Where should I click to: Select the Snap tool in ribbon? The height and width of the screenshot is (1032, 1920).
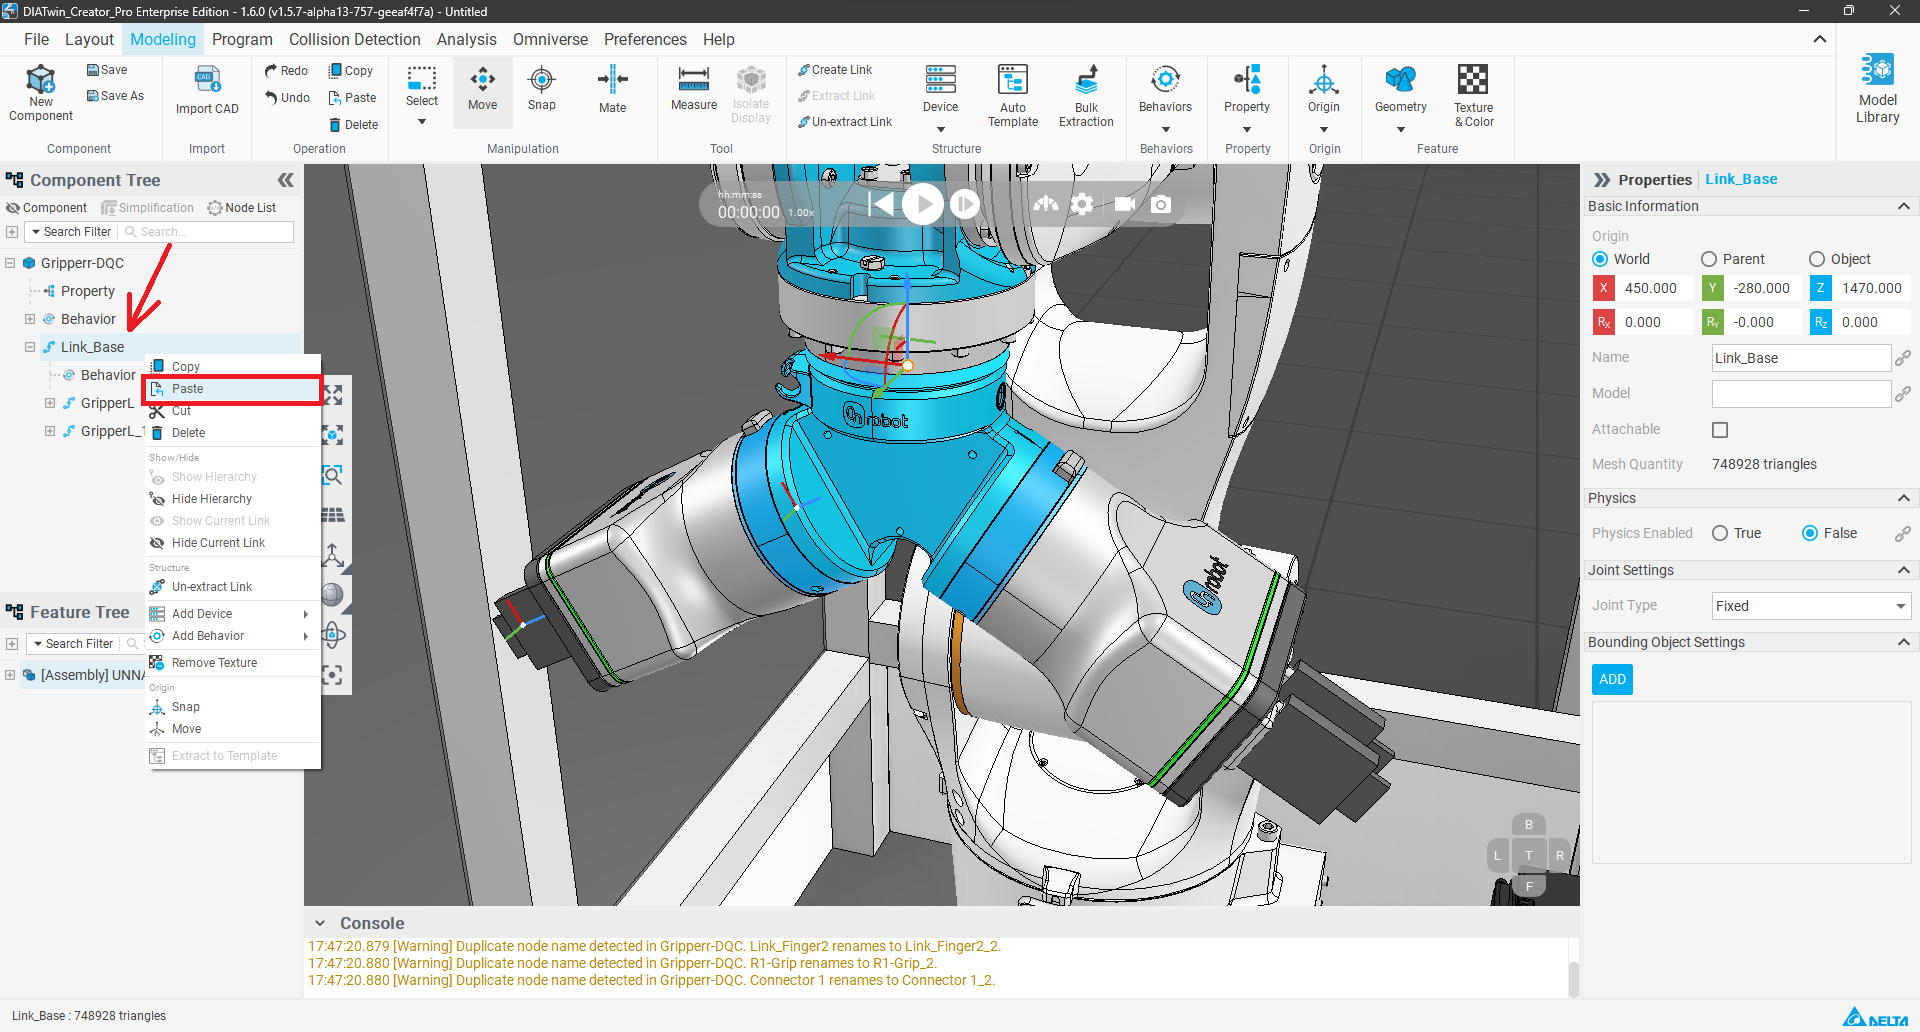(542, 89)
